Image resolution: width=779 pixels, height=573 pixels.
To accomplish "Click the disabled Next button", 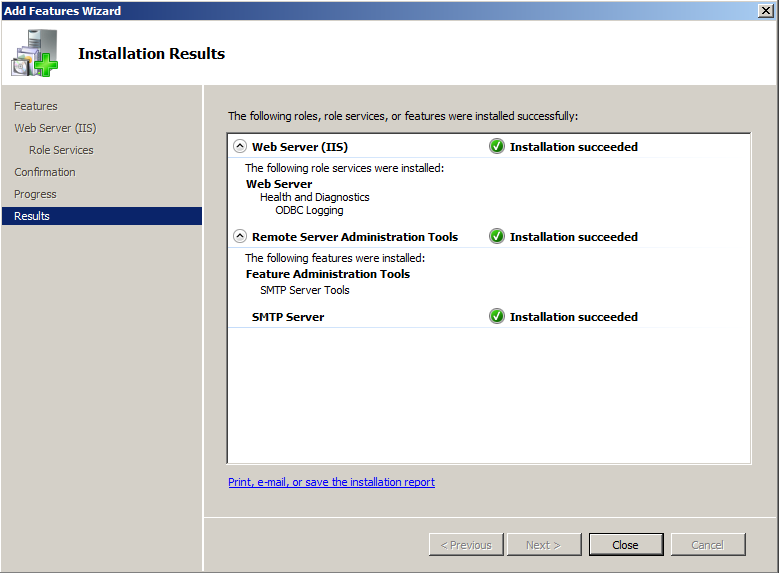I will 543,545.
